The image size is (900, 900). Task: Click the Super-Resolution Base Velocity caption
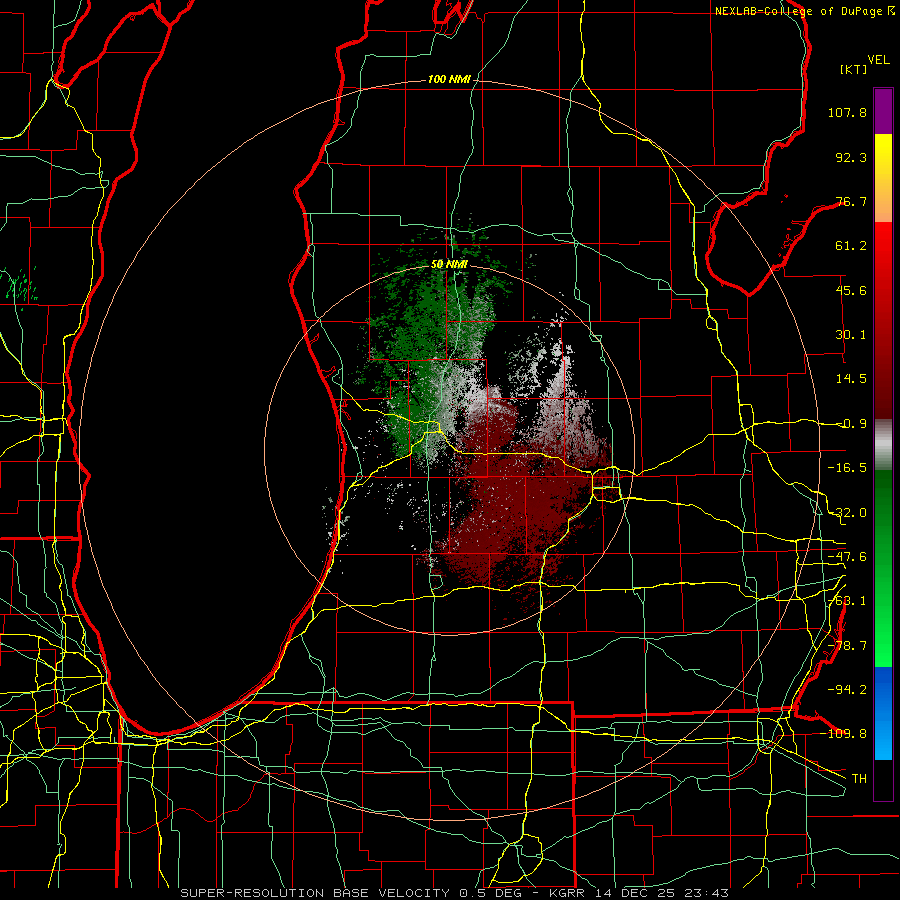pyautogui.click(x=455, y=893)
